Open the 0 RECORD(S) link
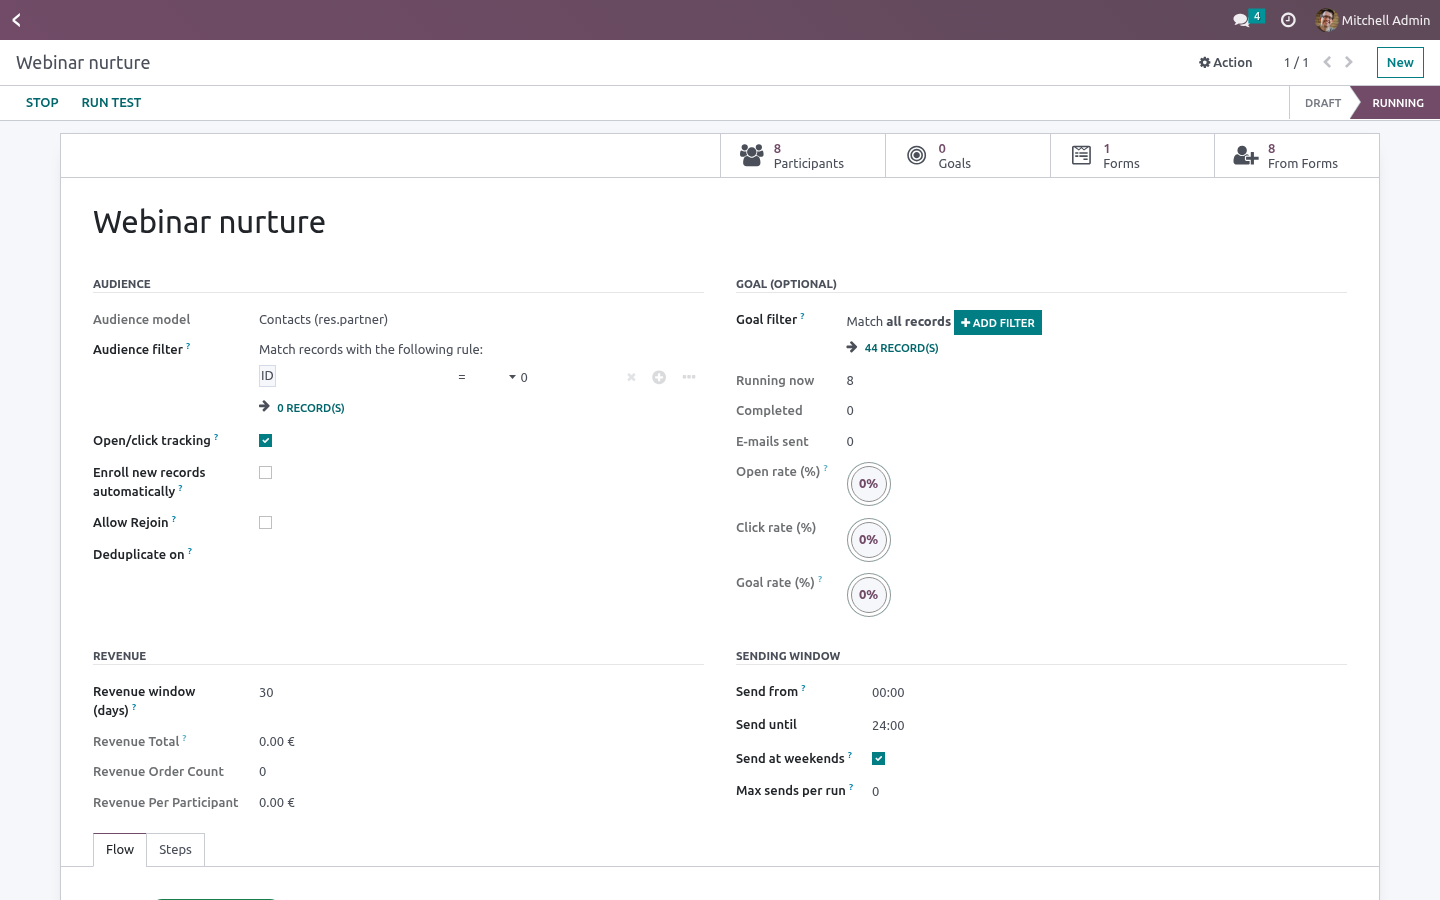1440x900 pixels. click(310, 408)
